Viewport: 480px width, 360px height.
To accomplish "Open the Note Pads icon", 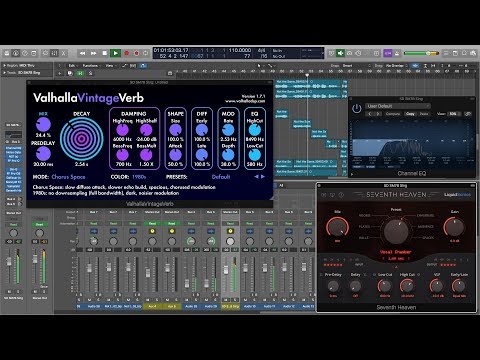I will [x=455, y=53].
